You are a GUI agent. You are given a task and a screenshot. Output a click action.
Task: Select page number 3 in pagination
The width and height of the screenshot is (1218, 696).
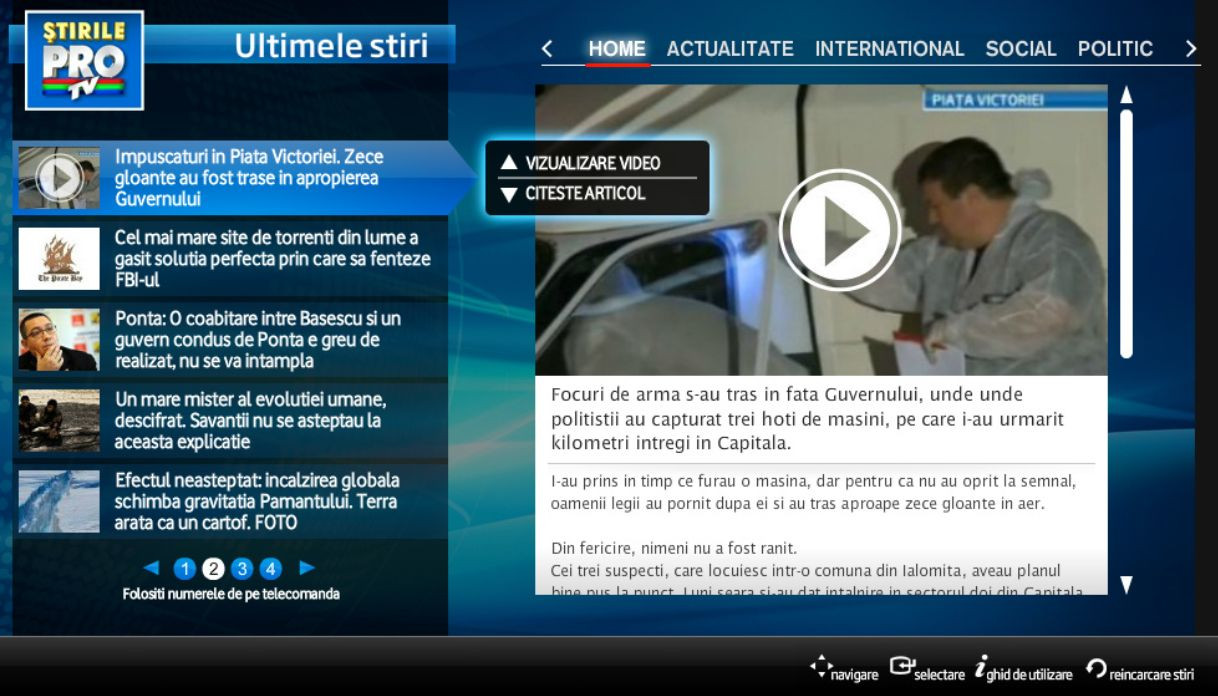[241, 568]
